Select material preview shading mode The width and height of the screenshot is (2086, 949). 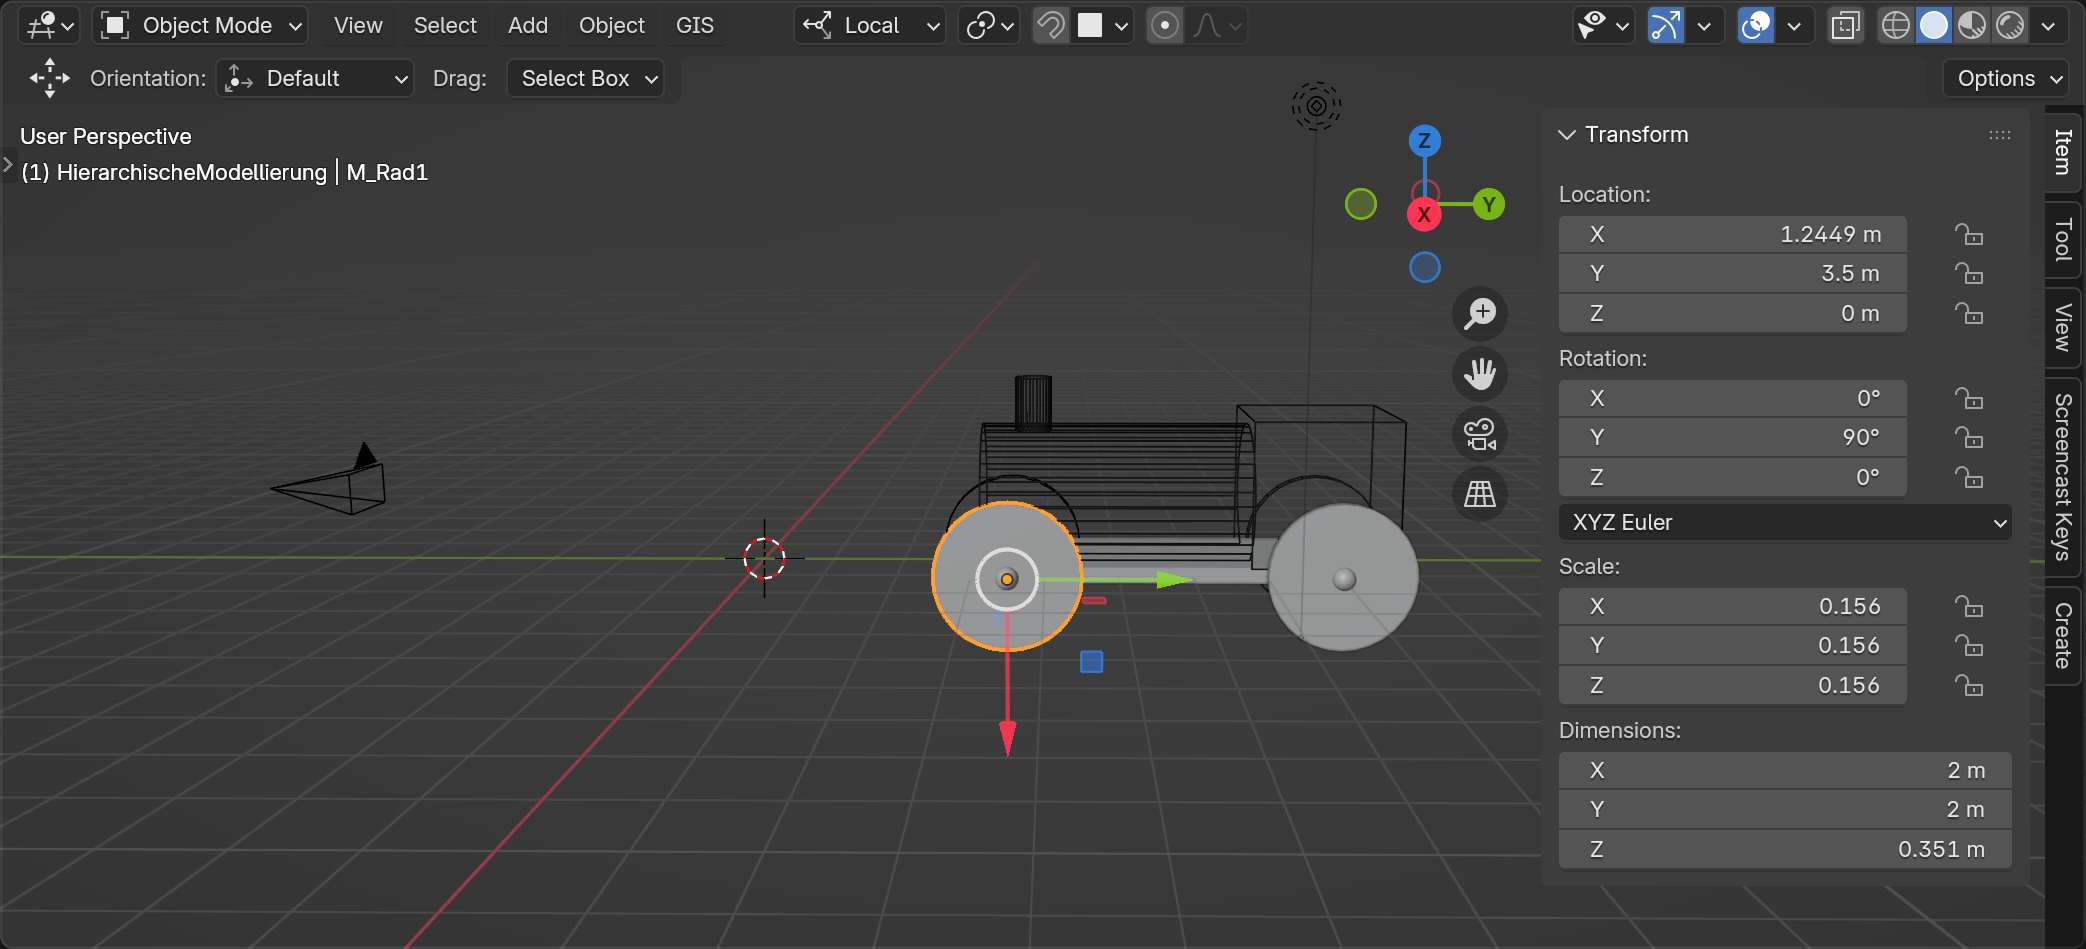(x=1971, y=26)
